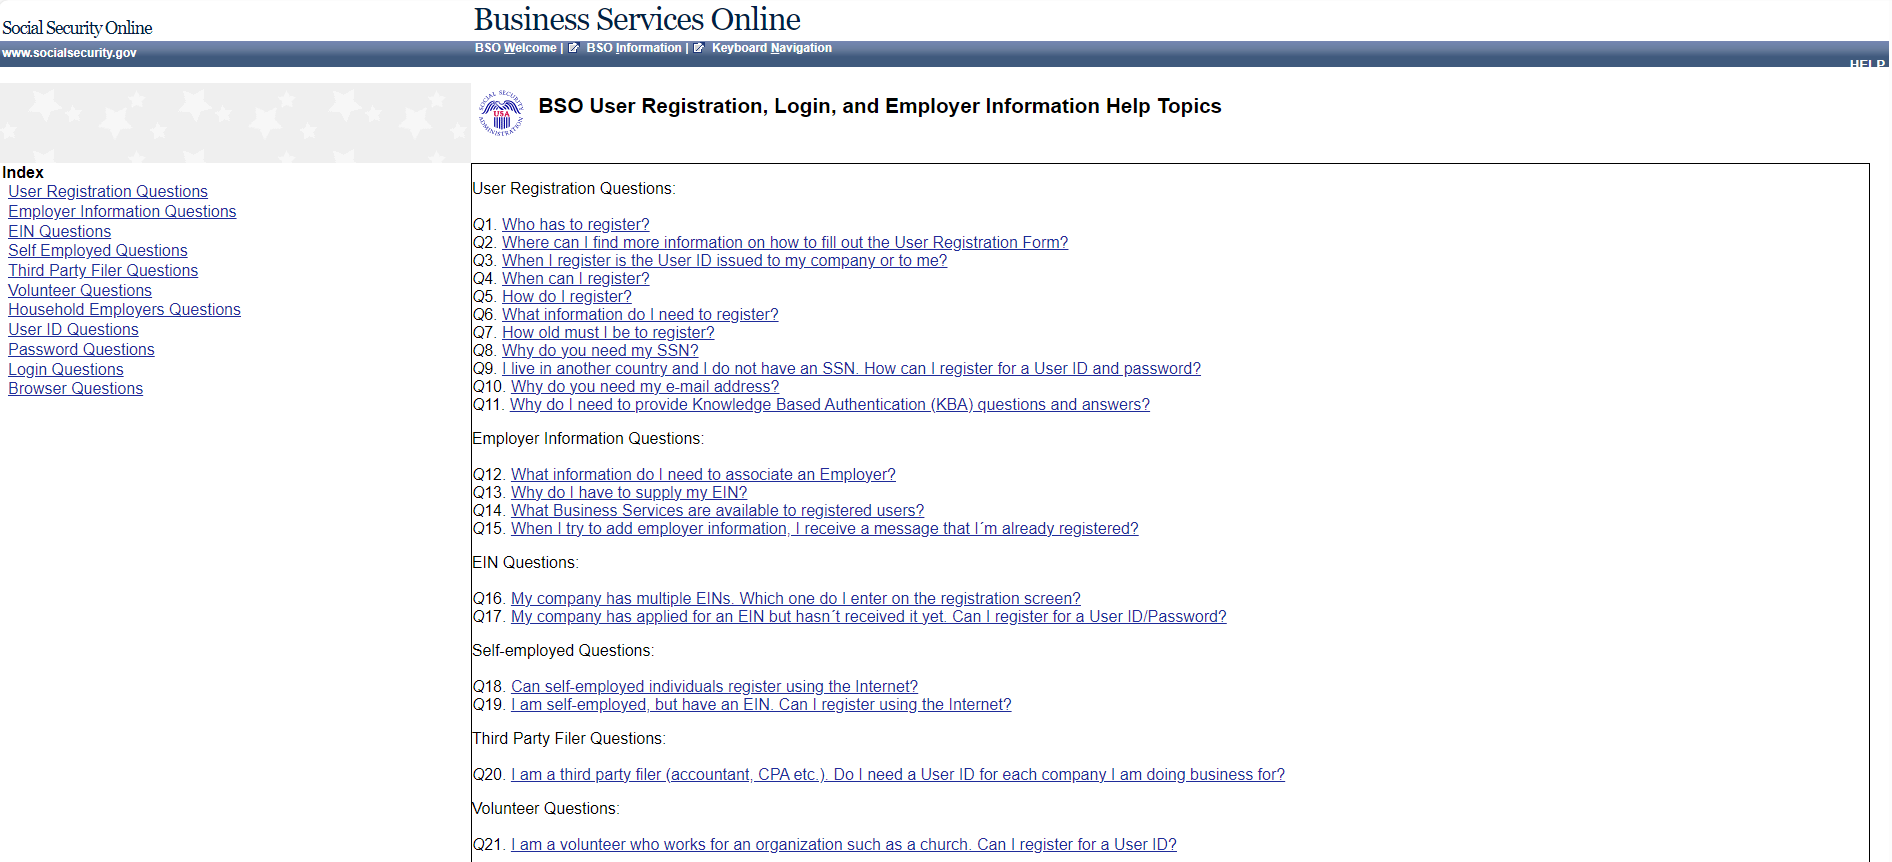Go to User Registration Questions in Index
Screen dimensions: 1892x862
[108, 192]
